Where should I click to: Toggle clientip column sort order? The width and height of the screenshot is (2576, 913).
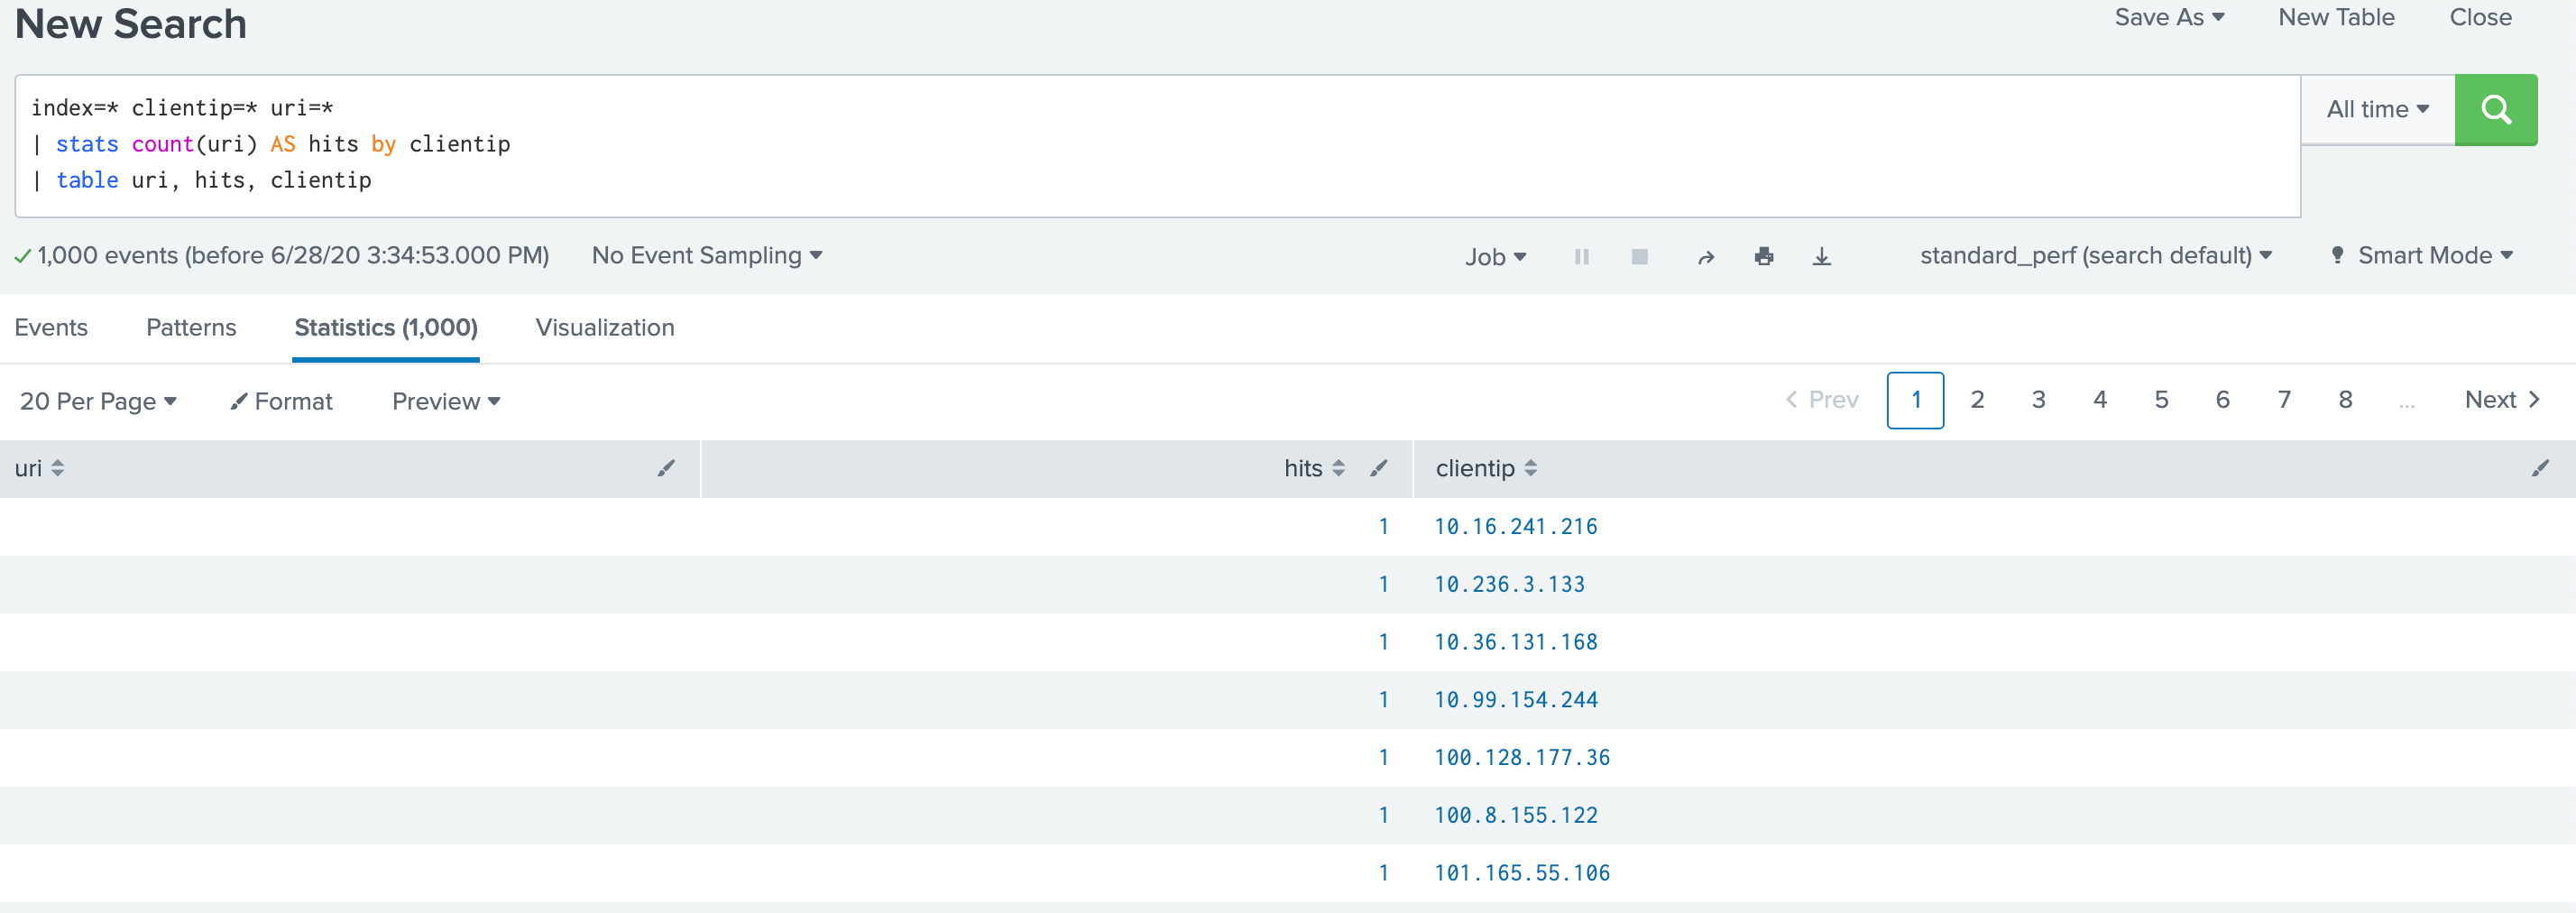click(x=1531, y=467)
